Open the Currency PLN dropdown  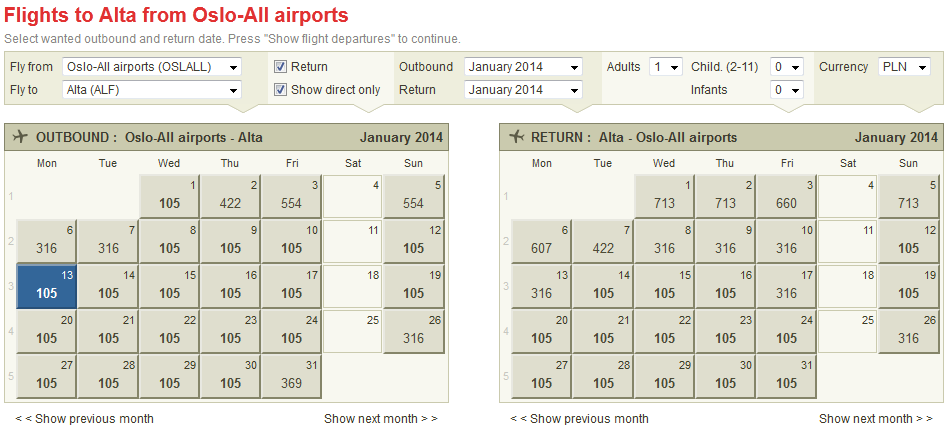point(904,67)
